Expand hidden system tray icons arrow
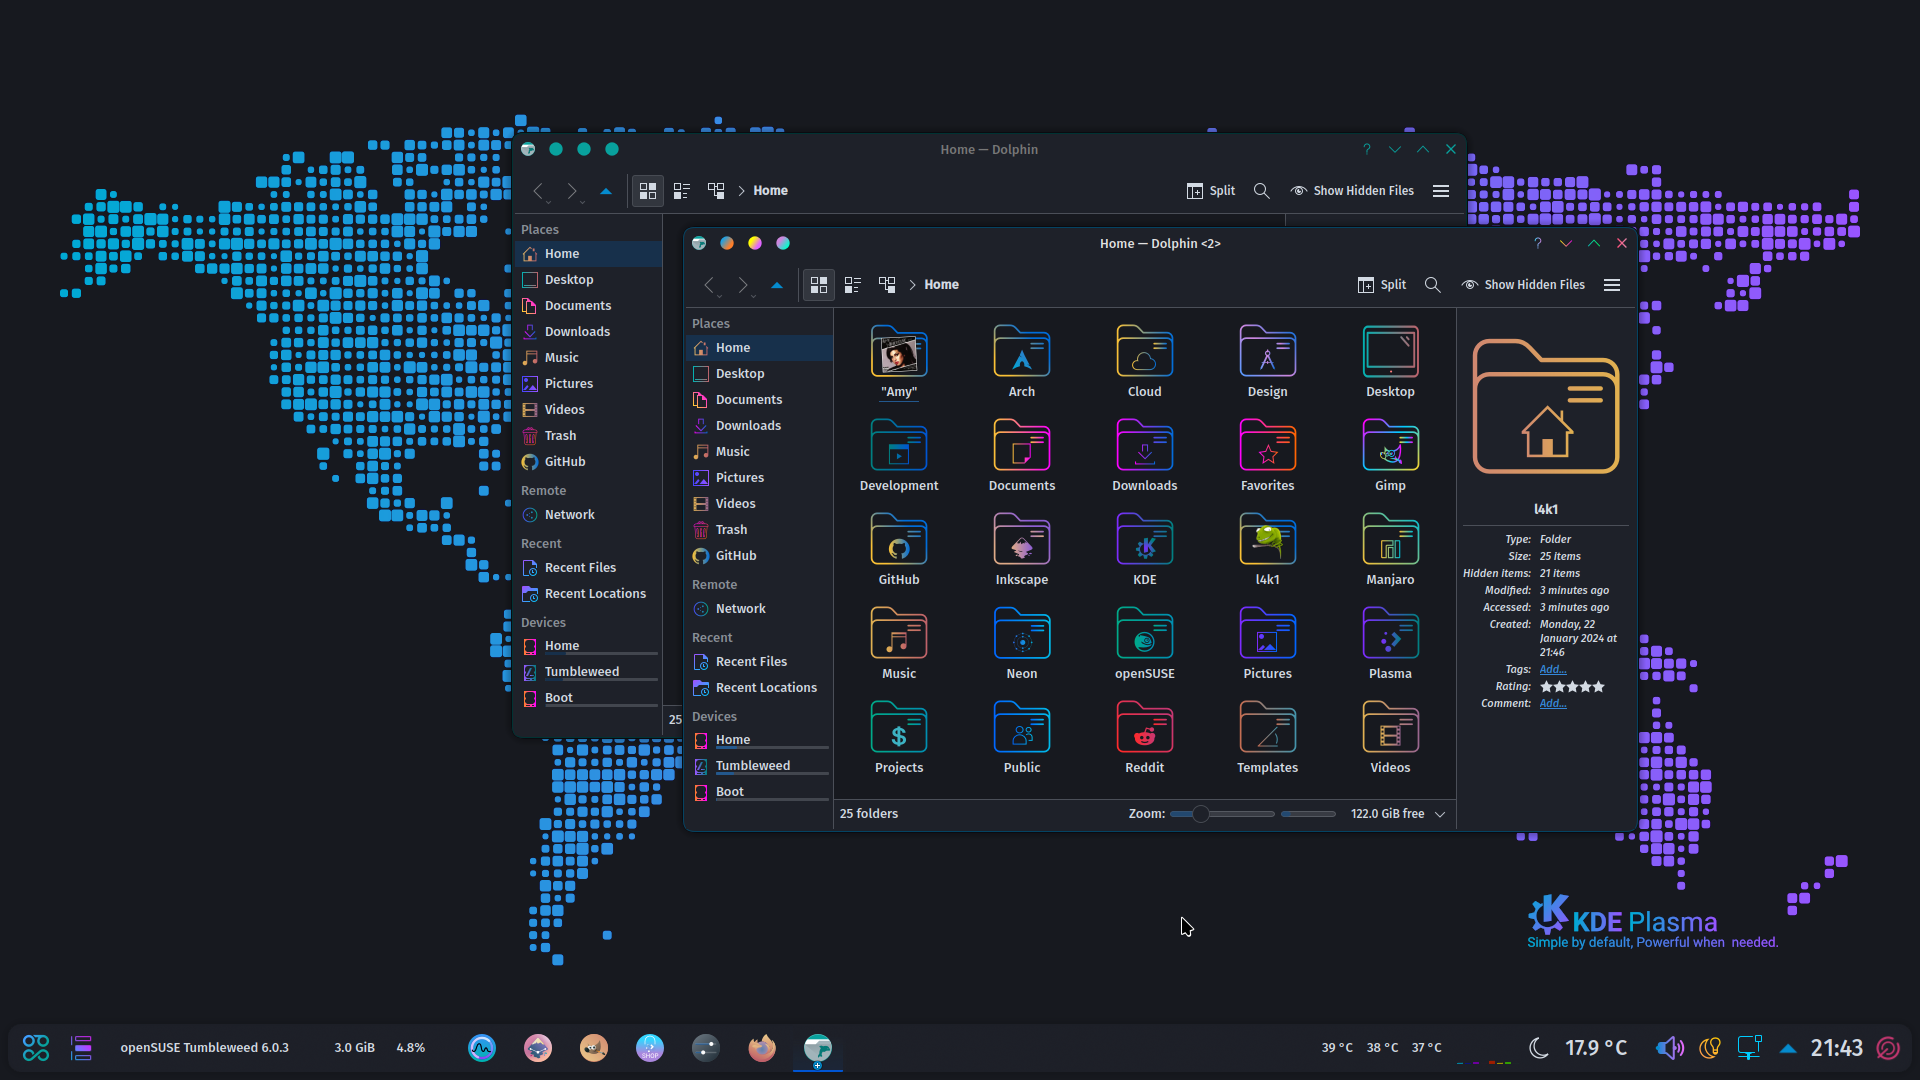1920x1080 pixels. (1787, 1048)
